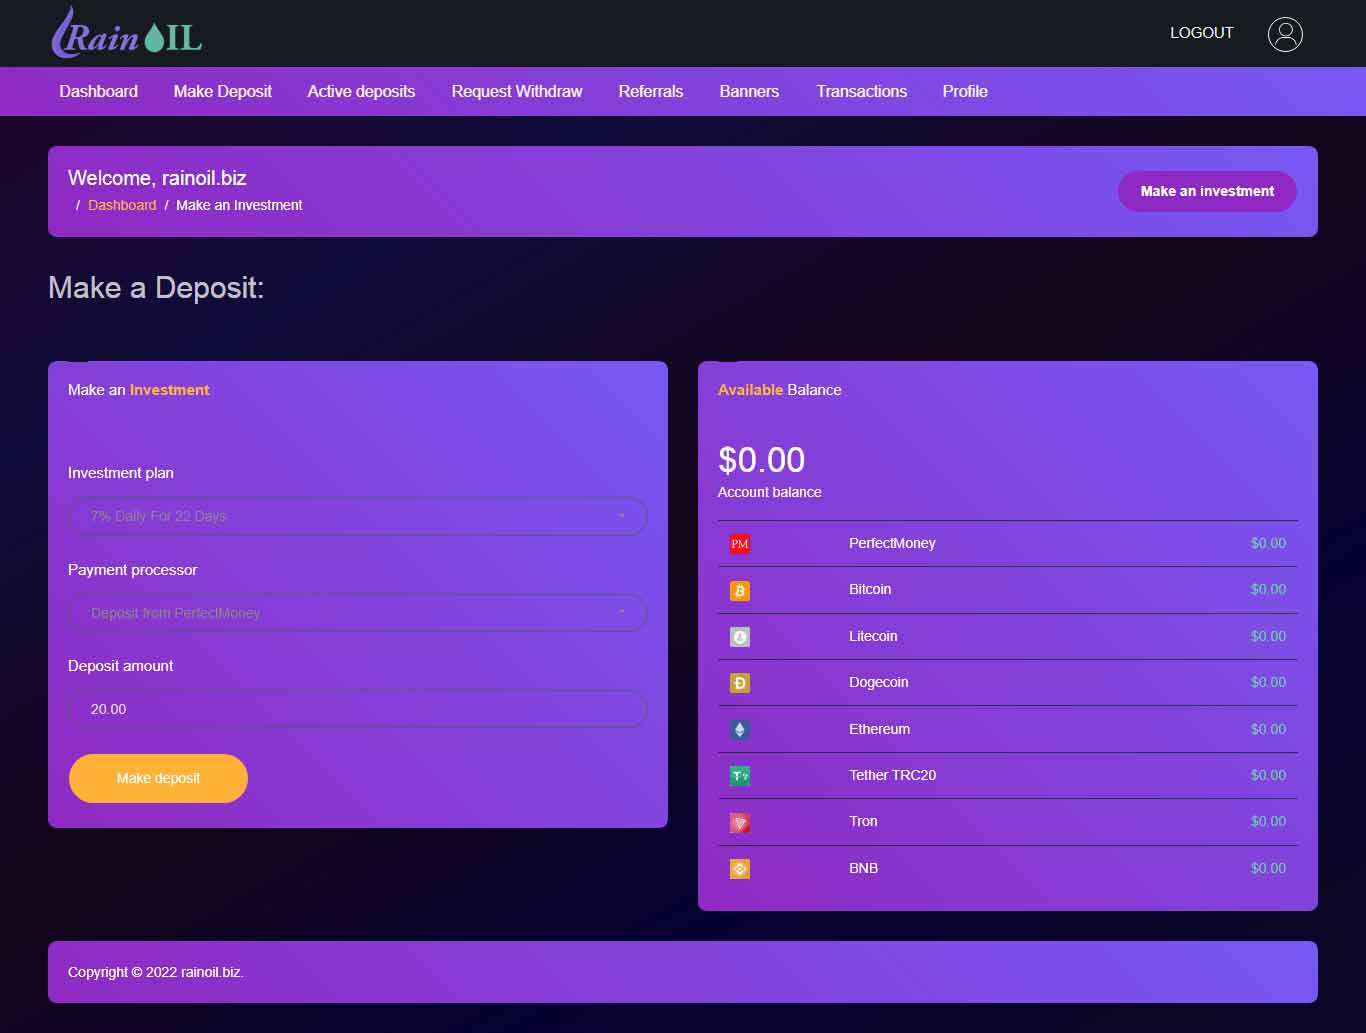
Task: Click the BNB coin icon
Action: pos(740,869)
